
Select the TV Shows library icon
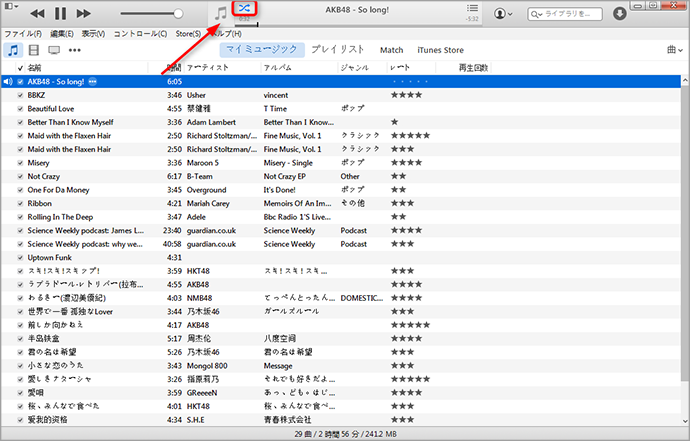(54, 50)
